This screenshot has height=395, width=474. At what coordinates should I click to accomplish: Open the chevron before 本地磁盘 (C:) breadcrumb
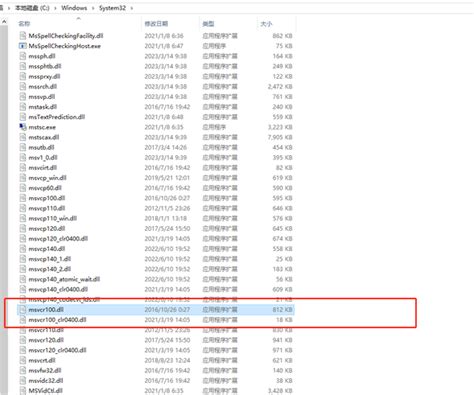coord(9,8)
